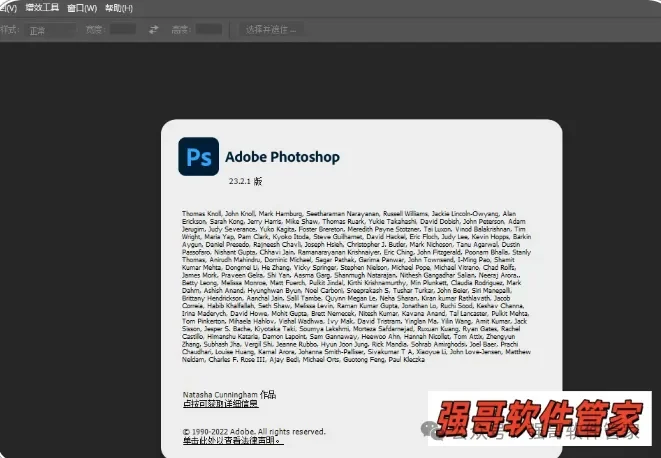Viewport: 661px width, 458px height.
Task: Open the 窗口(W) menu
Action: click(x=82, y=8)
